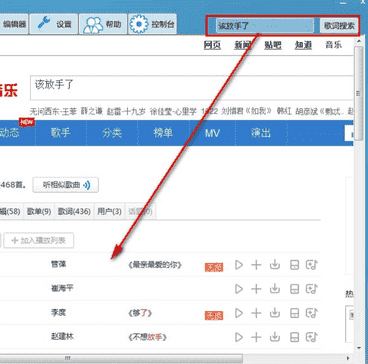Click the 歌词搜索 button
The image size is (368, 364).
click(x=339, y=26)
